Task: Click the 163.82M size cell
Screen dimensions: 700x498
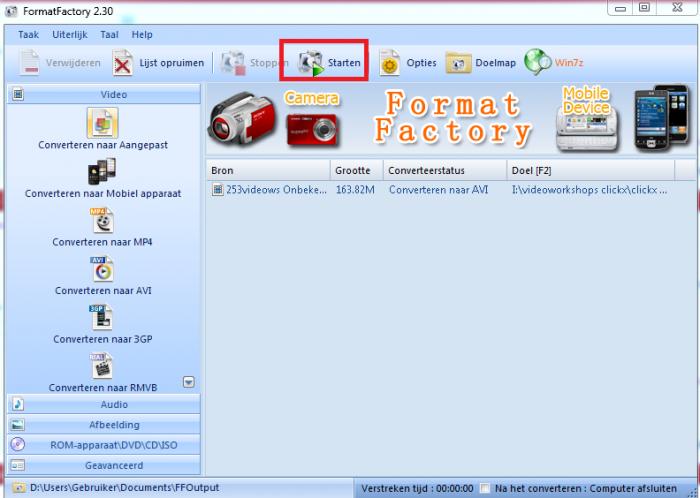Action: pos(355,190)
